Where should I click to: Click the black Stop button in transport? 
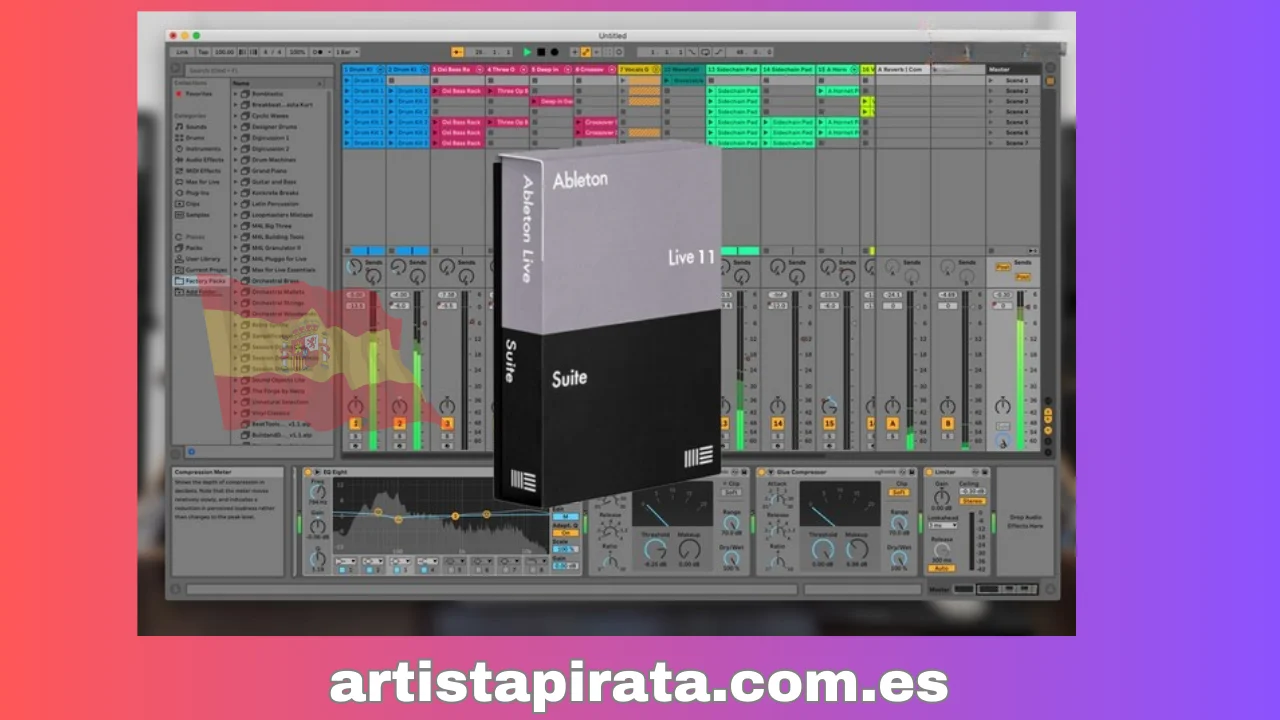click(x=541, y=52)
